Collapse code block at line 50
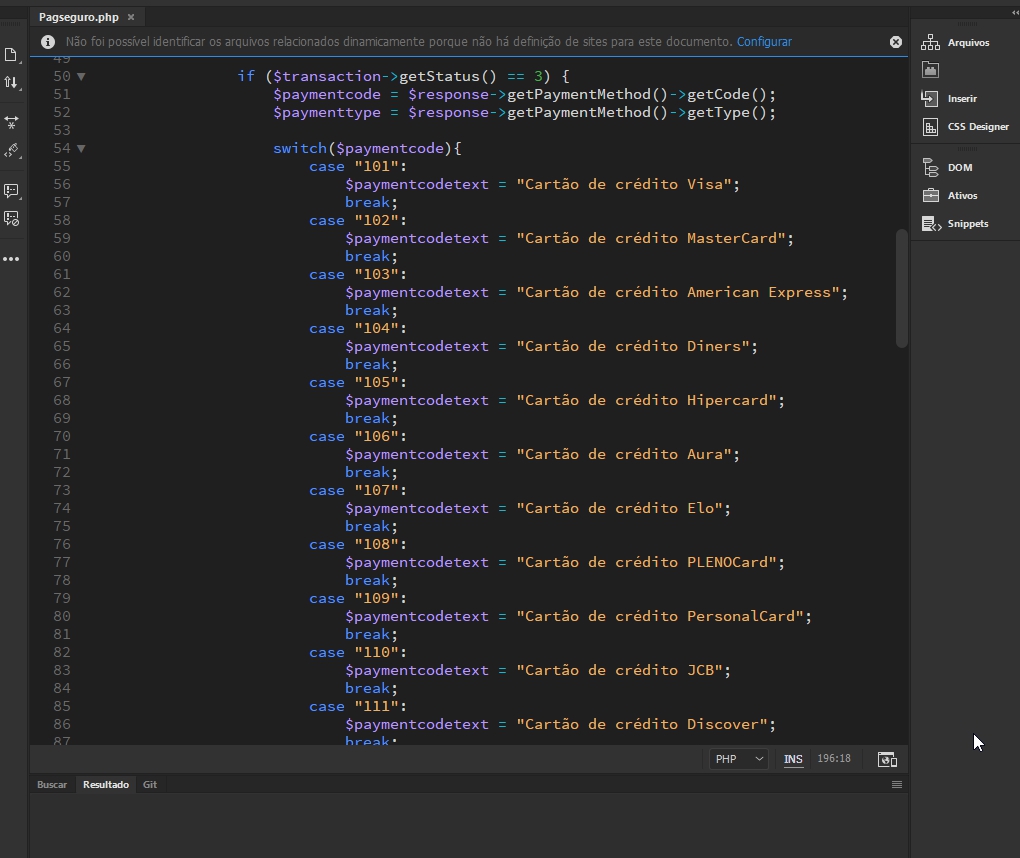 click(81, 77)
